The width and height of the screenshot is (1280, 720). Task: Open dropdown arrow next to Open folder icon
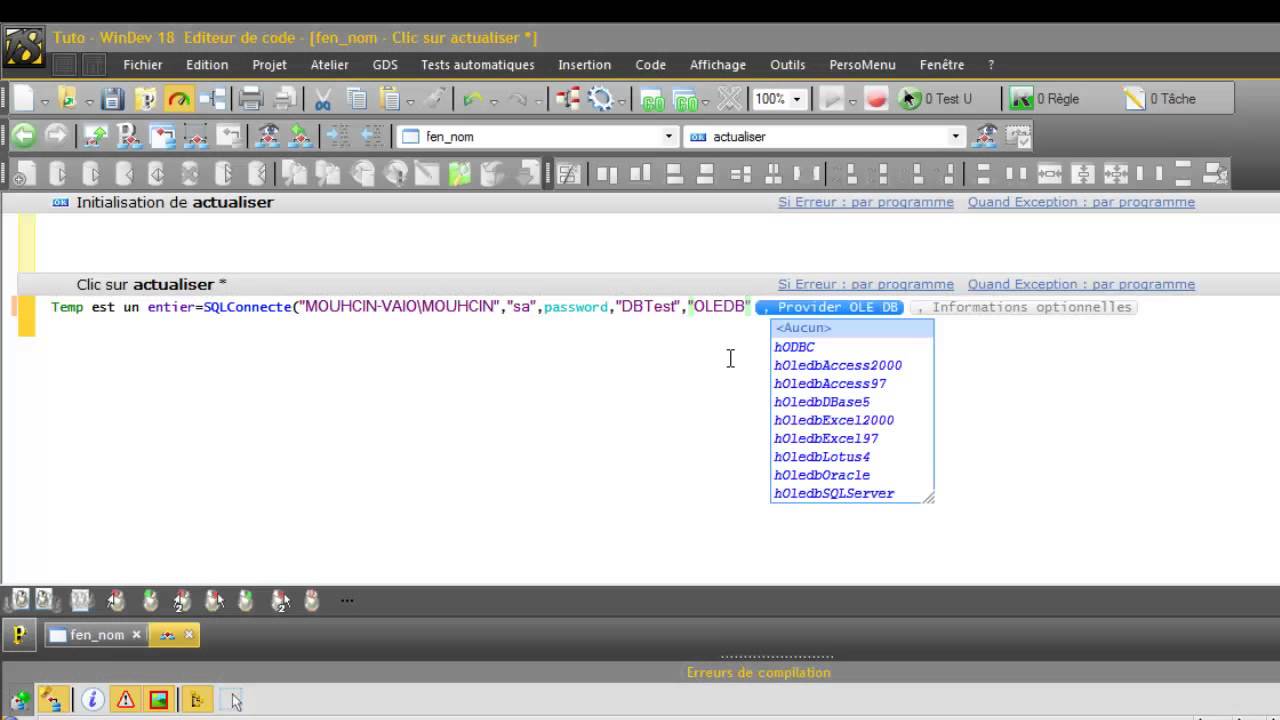pyautogui.click(x=89, y=101)
